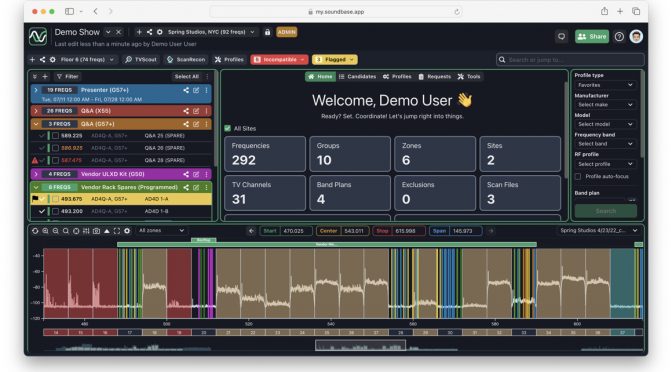Image resolution: width=672 pixels, height=372 pixels.
Task: Expand the Q&A (X55) group
Action: pos(36,111)
